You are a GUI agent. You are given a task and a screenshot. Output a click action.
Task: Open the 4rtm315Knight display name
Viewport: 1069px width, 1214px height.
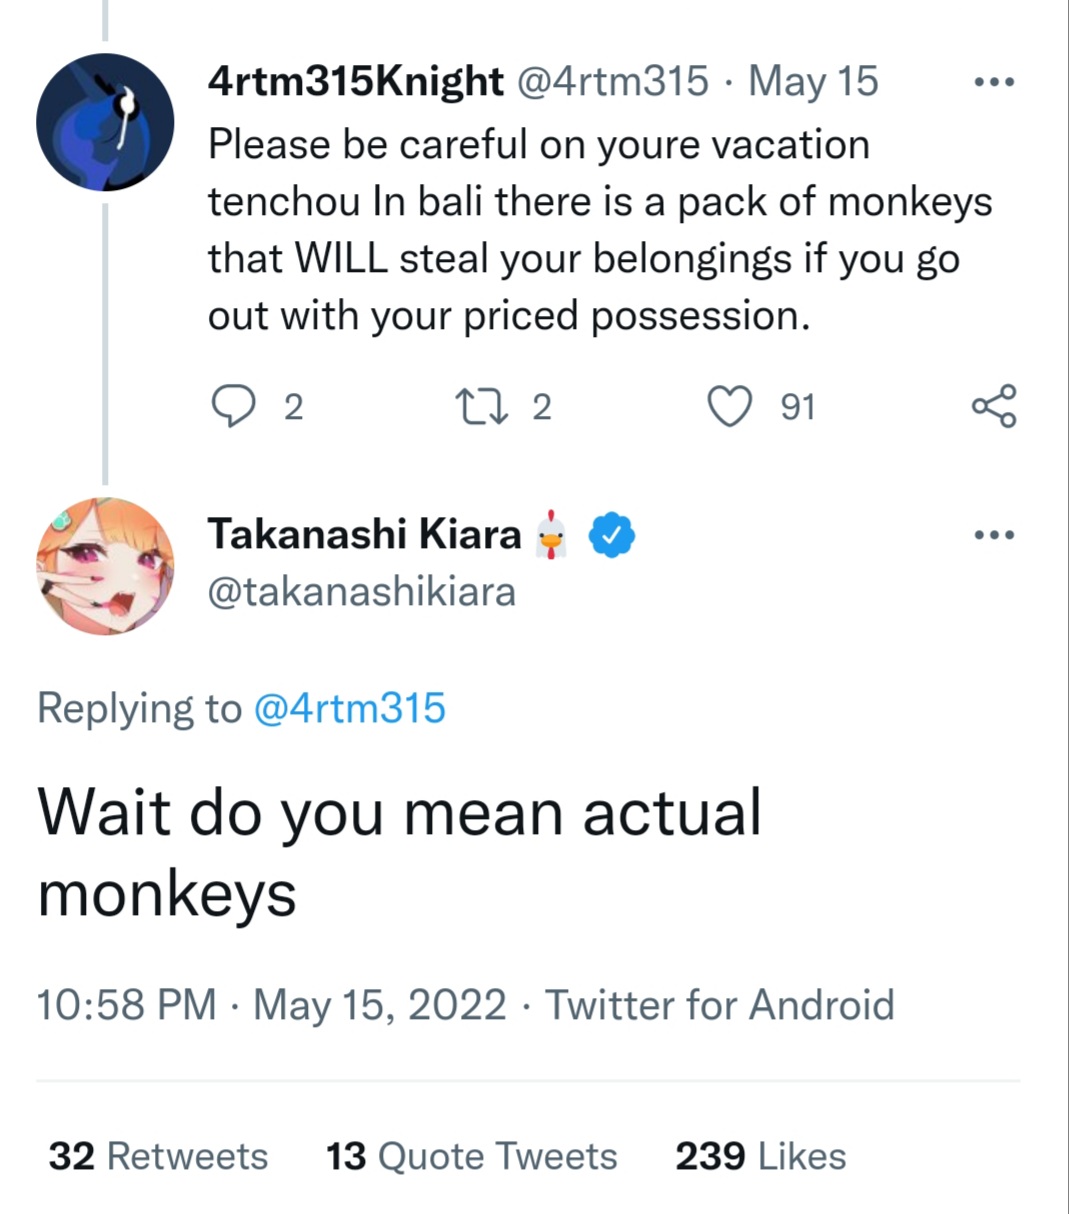pos(355,82)
